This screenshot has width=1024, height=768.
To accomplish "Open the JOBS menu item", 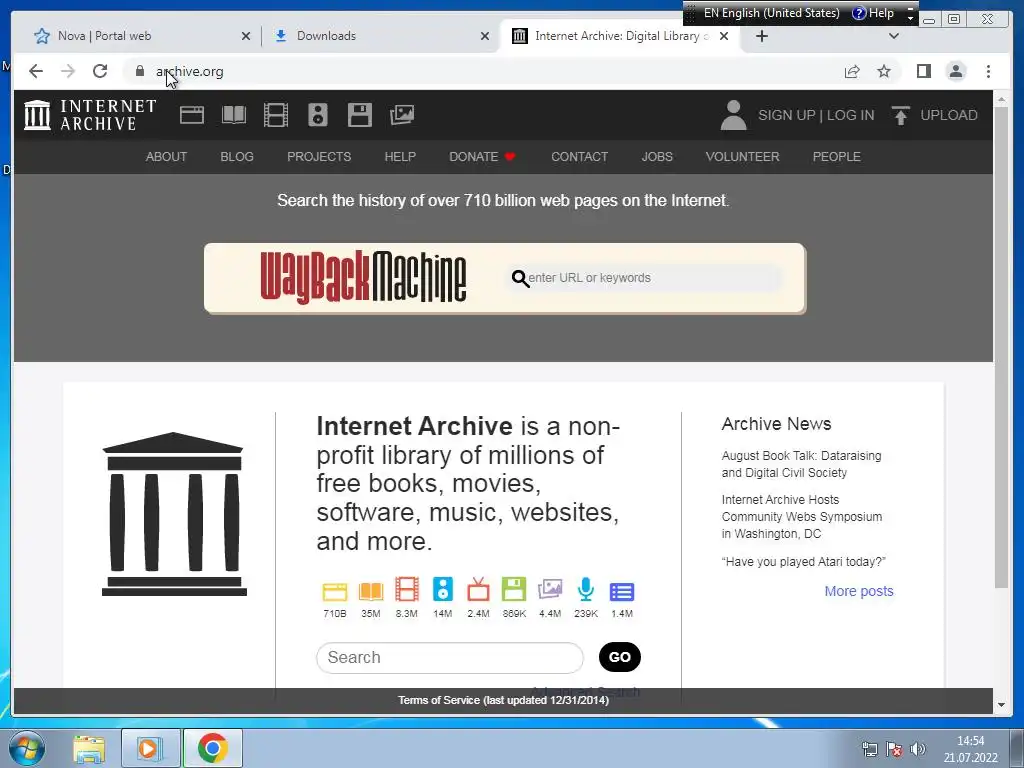I will (x=657, y=157).
